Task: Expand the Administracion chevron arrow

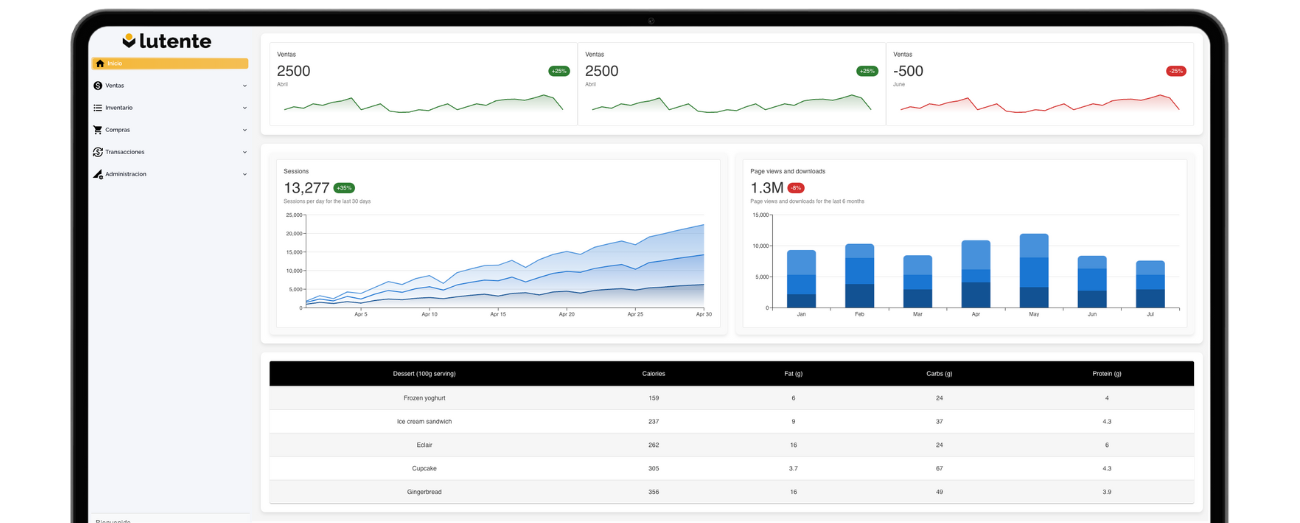Action: (x=245, y=174)
